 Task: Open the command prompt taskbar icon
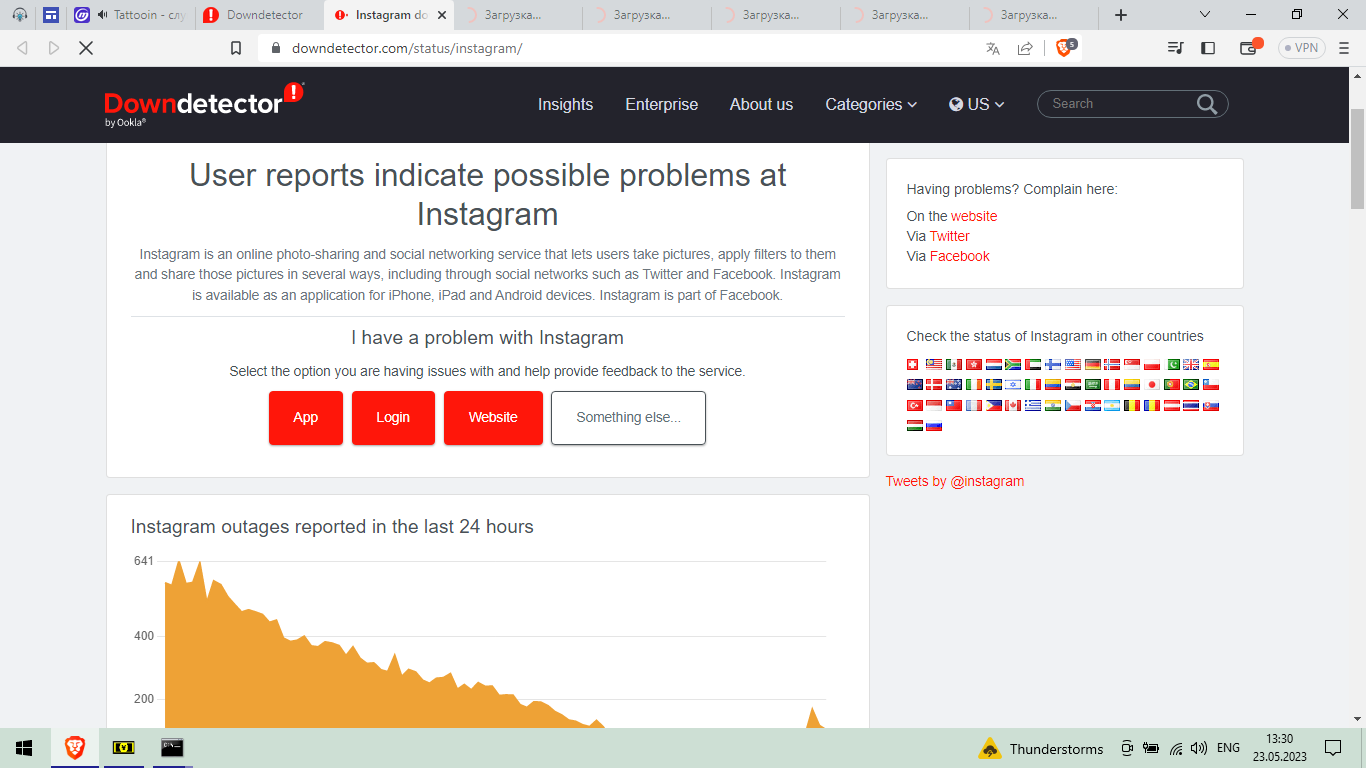[172, 748]
